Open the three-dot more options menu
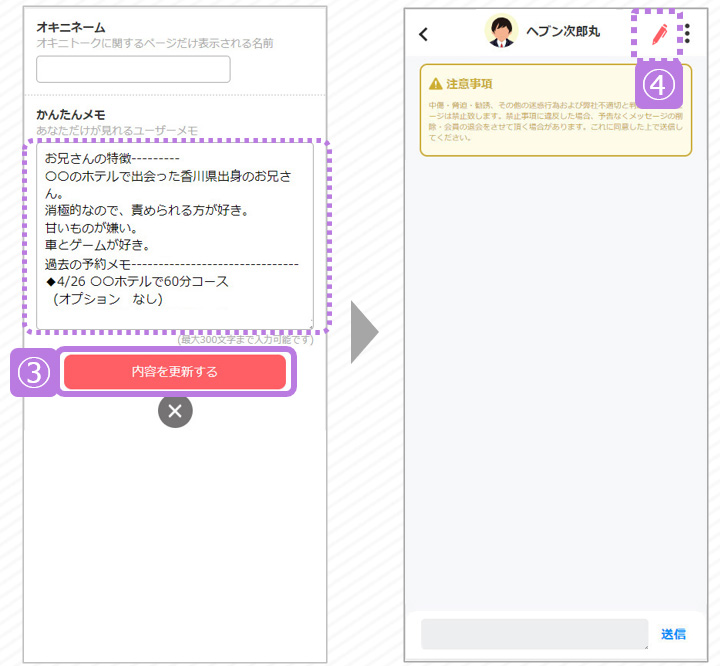720x666 pixels. click(687, 34)
